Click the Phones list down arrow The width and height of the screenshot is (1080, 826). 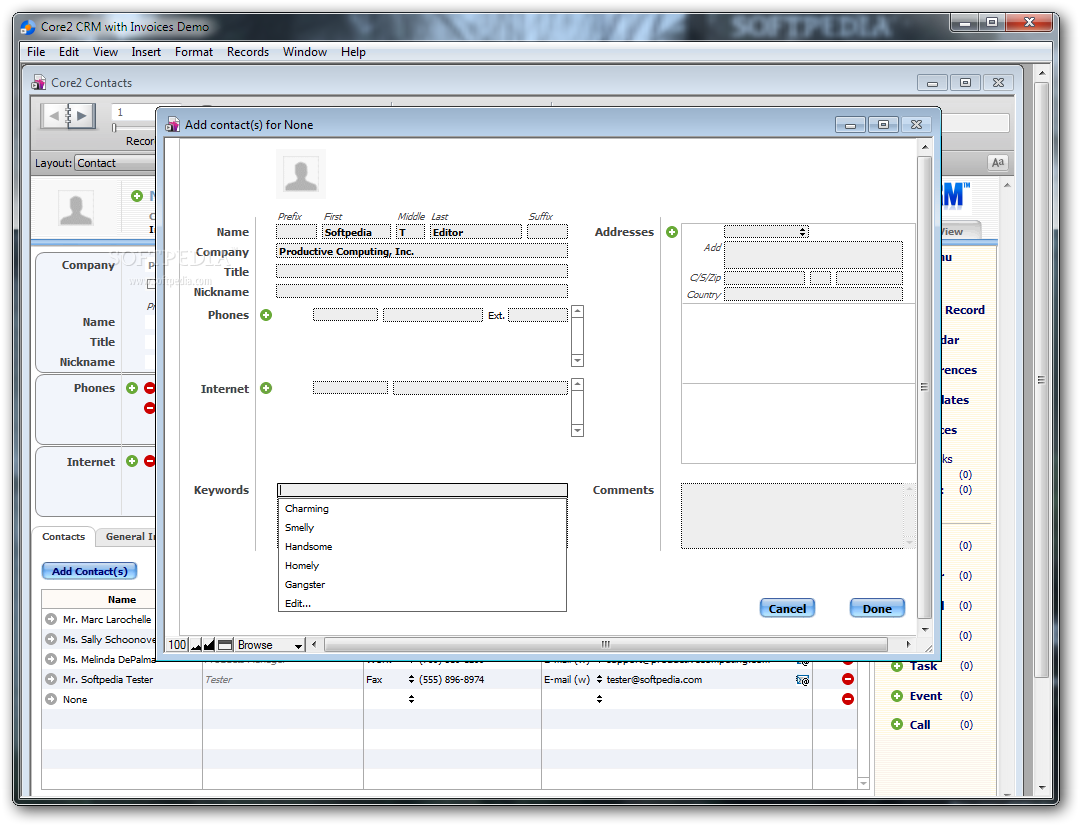pyautogui.click(x=577, y=360)
